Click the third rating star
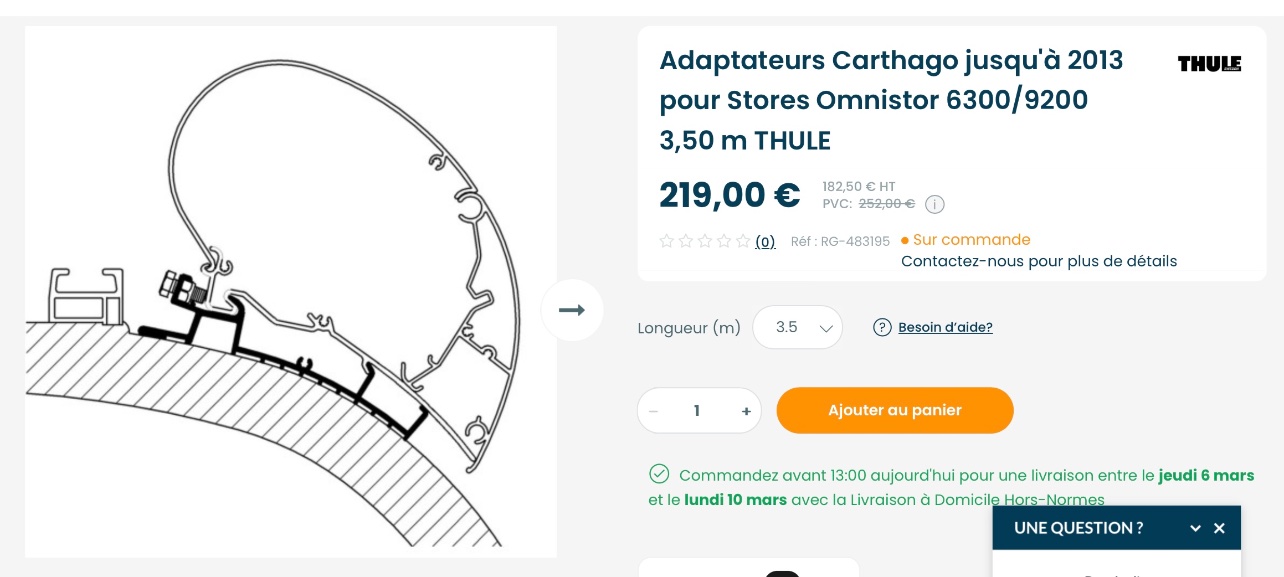Image resolution: width=1284 pixels, height=577 pixels. 705,241
